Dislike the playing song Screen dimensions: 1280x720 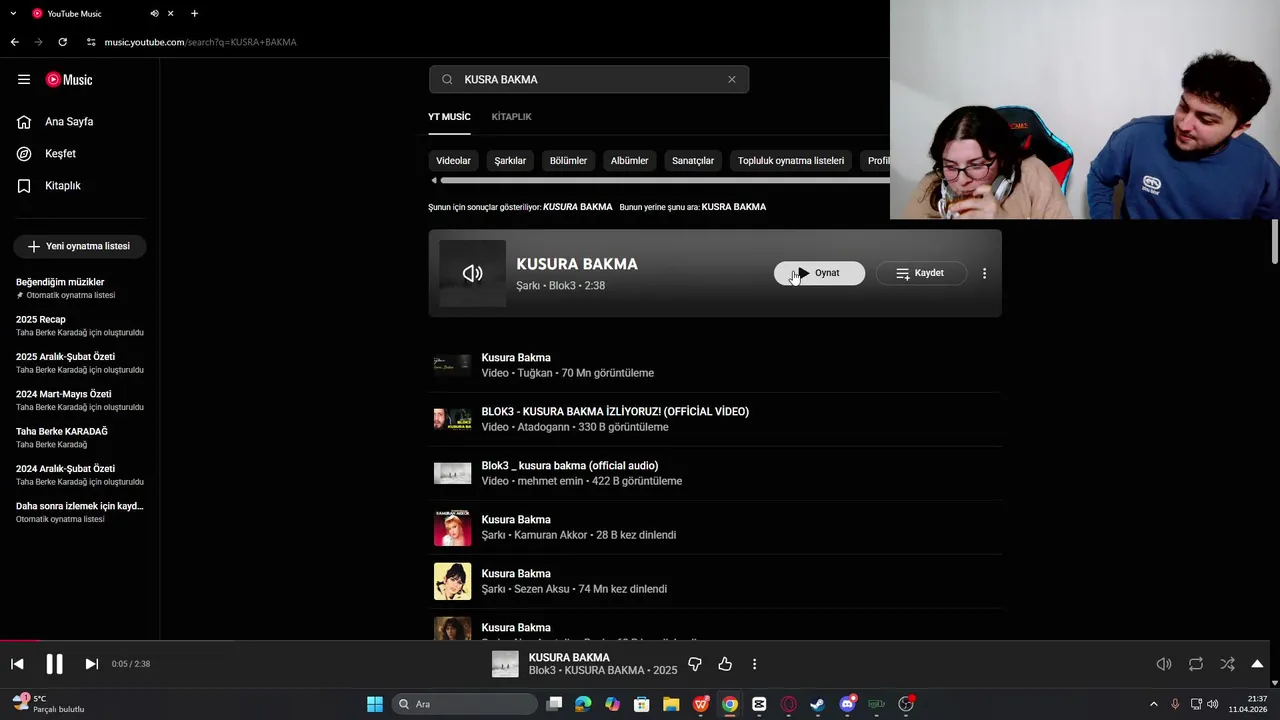pyautogui.click(x=695, y=664)
